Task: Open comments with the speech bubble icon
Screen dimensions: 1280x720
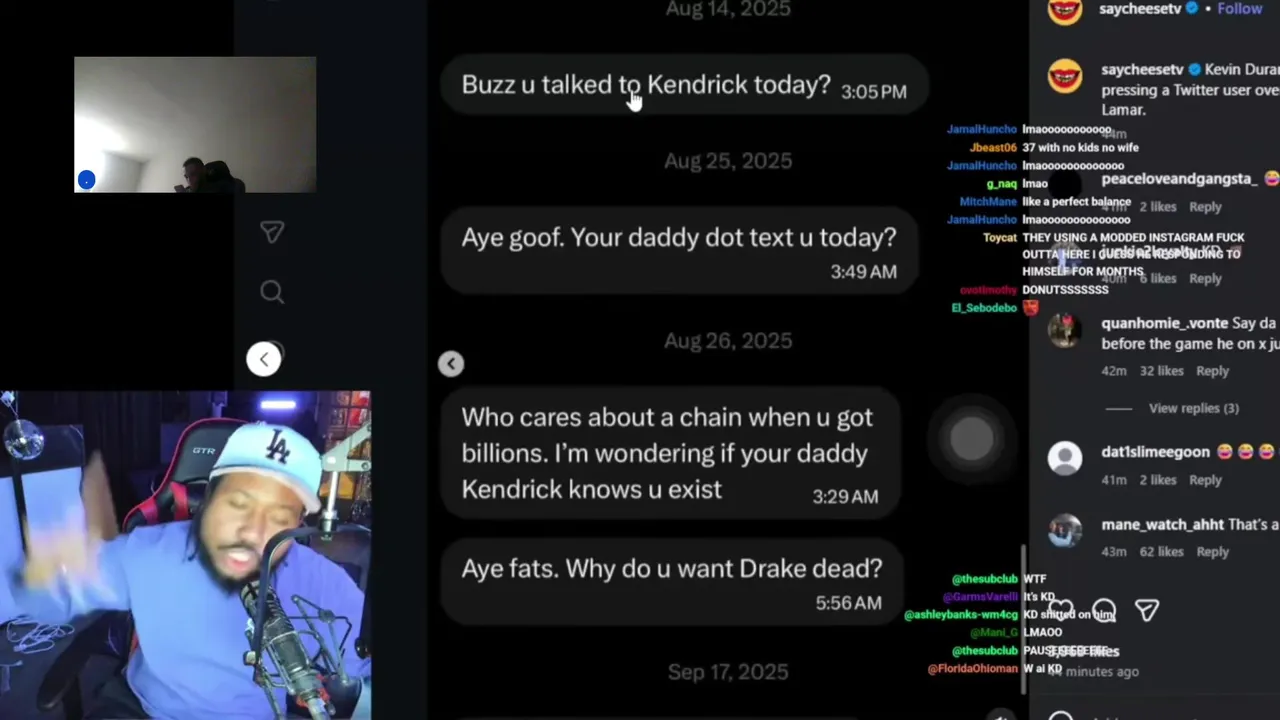Action: point(1104,610)
